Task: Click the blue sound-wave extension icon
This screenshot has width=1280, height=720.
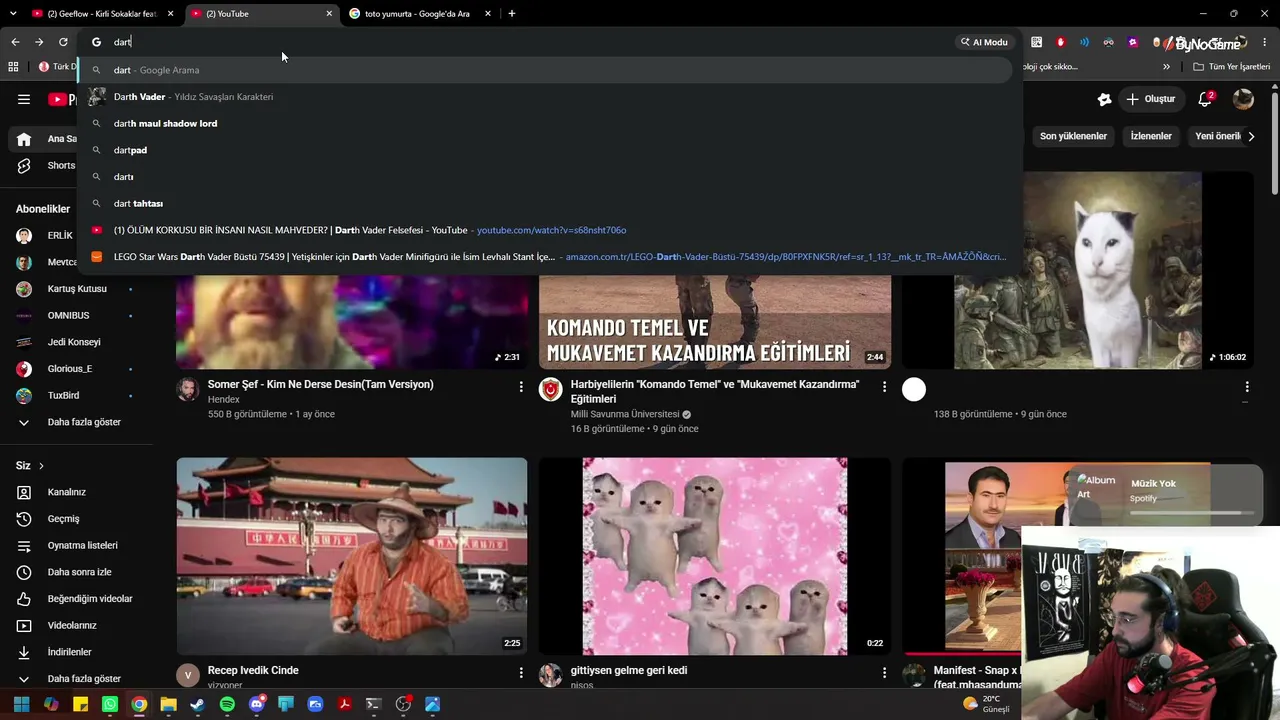Action: tap(1084, 42)
